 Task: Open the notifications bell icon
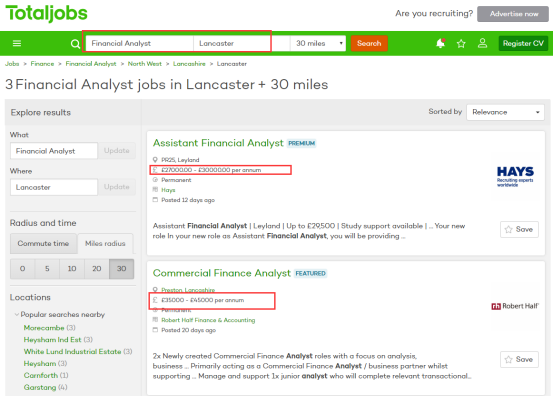(440, 43)
